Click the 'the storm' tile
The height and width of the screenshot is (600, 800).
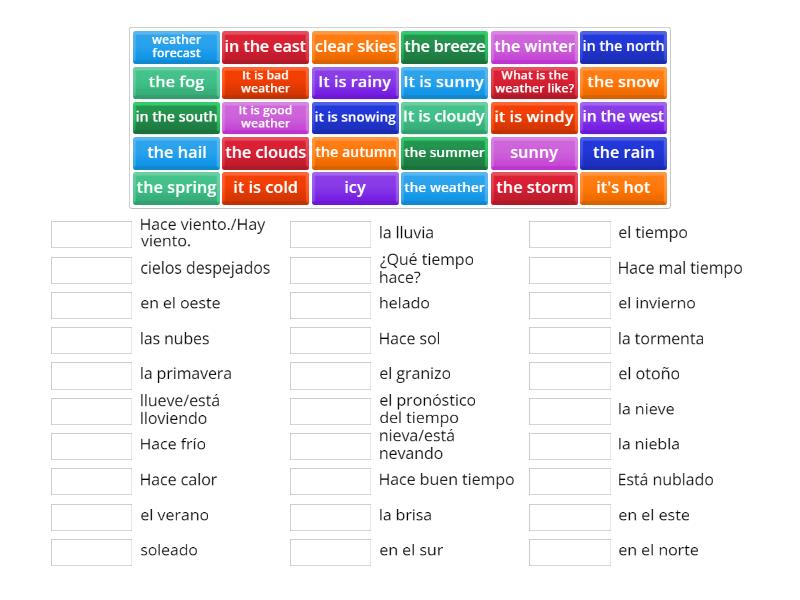534,187
